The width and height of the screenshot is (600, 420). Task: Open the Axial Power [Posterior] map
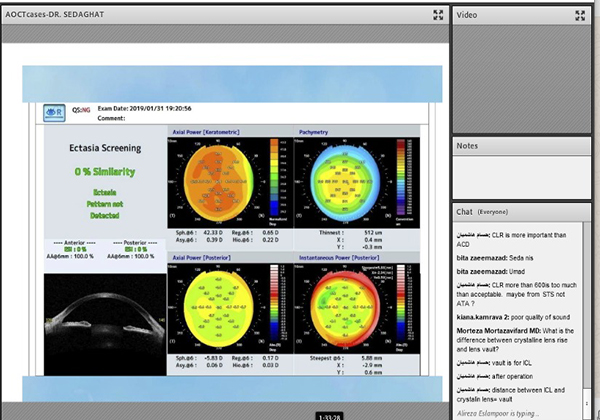[219, 308]
